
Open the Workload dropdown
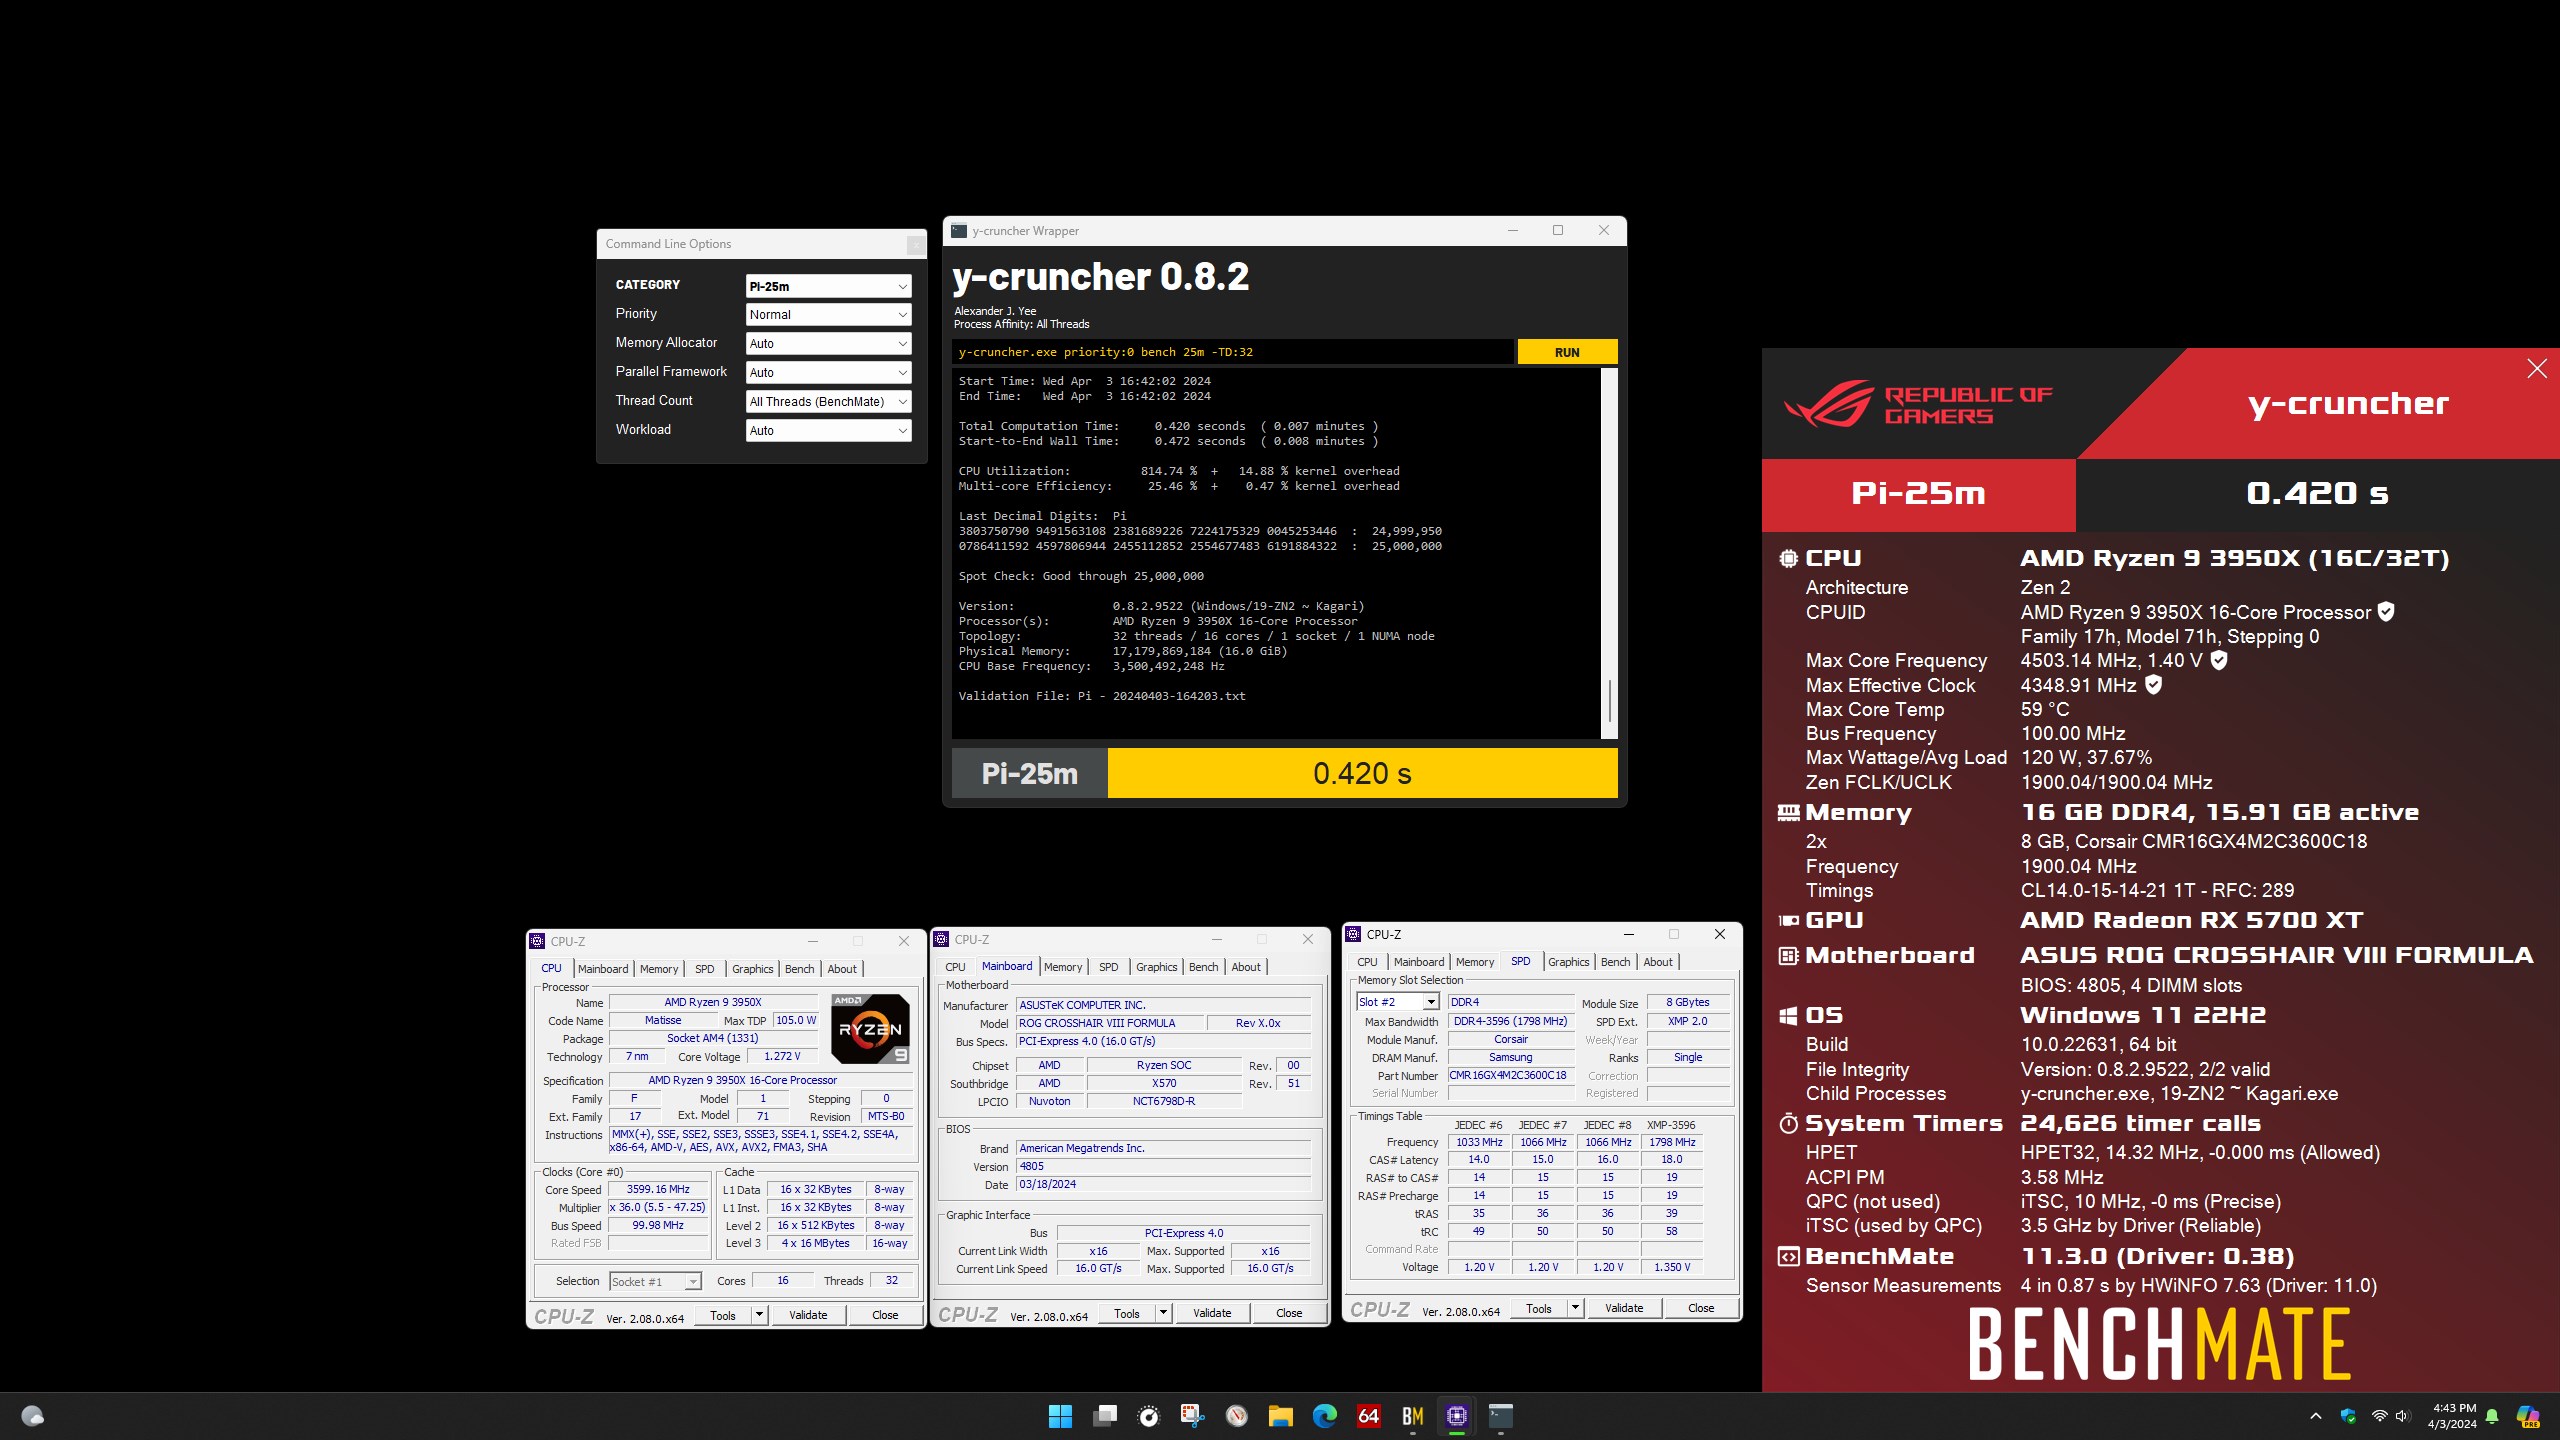pos(828,430)
